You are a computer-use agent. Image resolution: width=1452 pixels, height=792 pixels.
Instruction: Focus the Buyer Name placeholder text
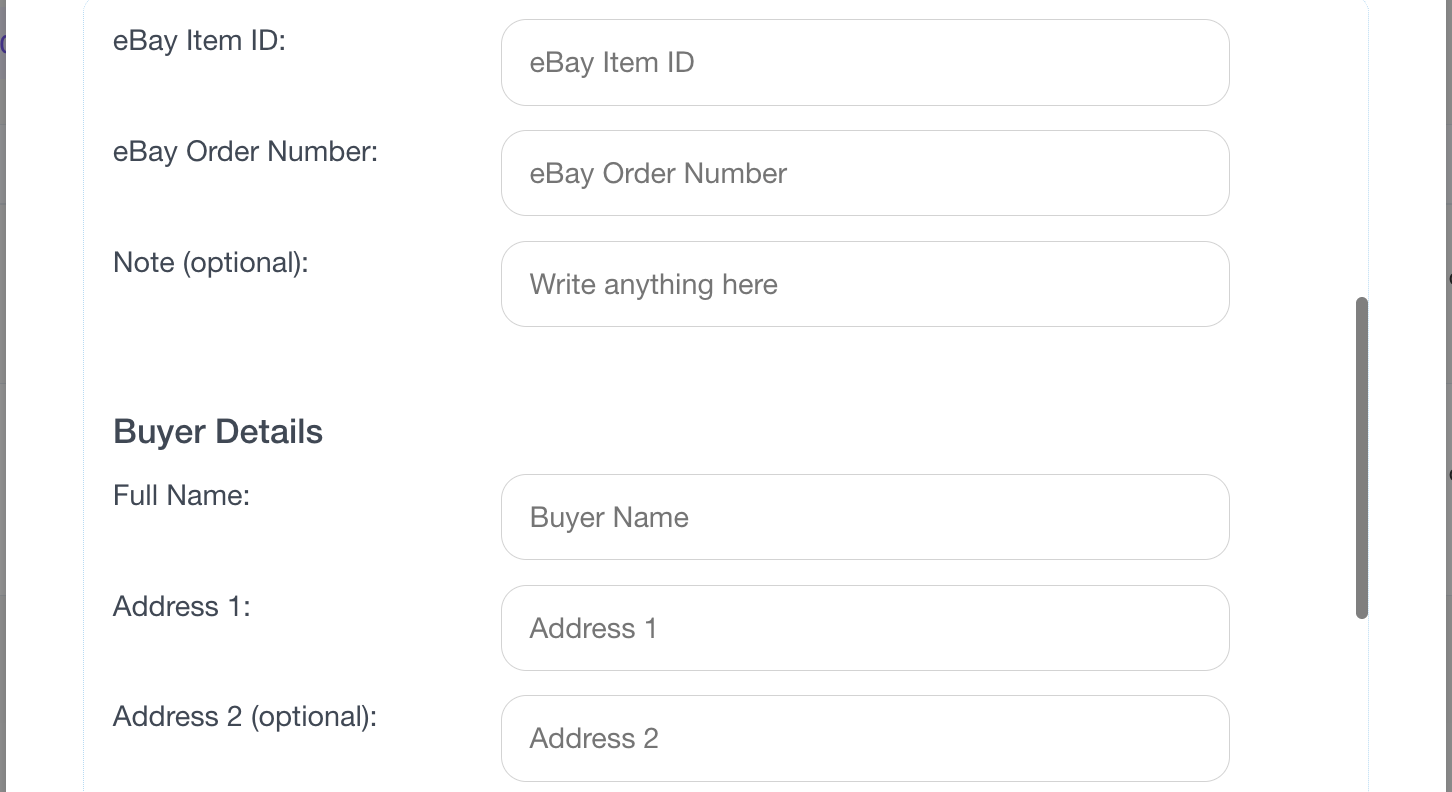609,517
